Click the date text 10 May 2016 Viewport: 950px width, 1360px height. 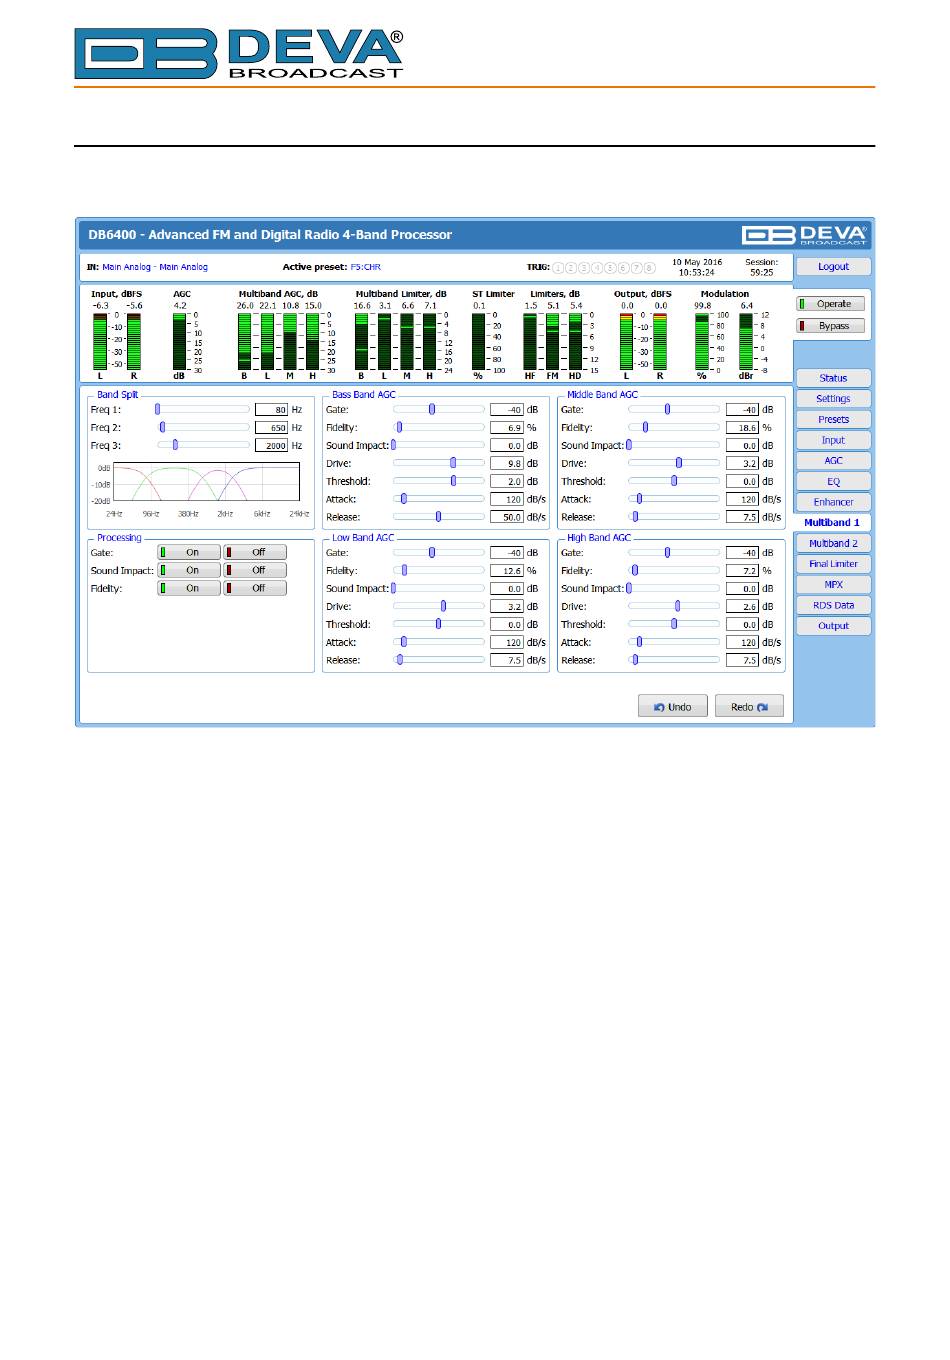point(697,262)
